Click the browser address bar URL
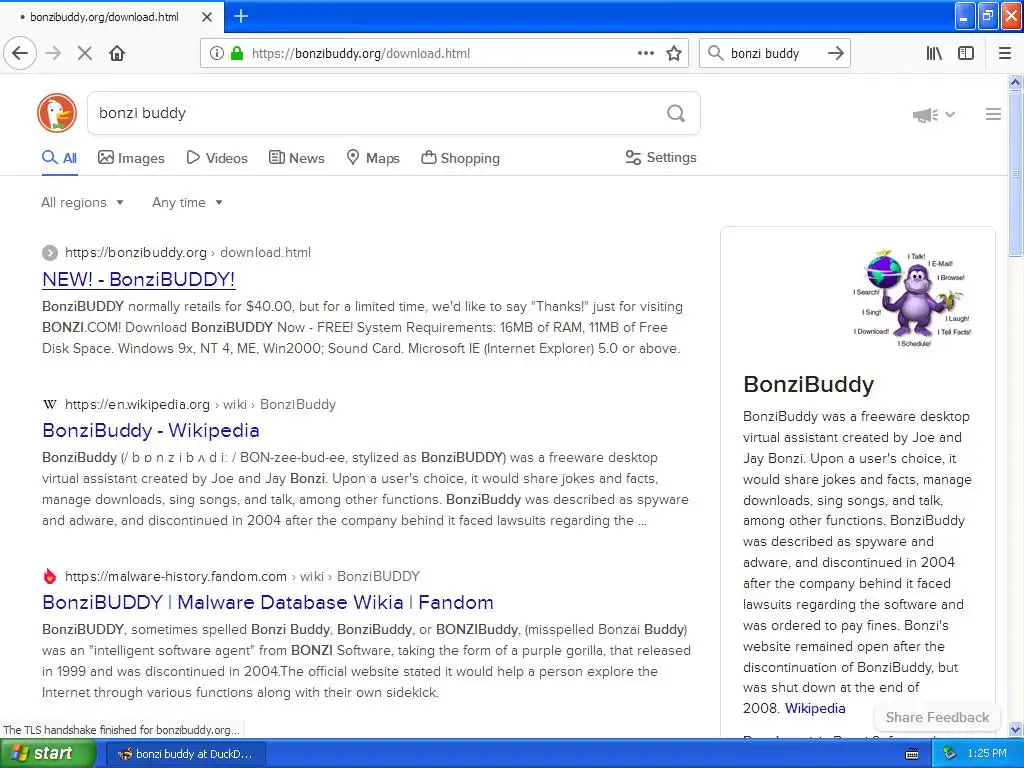This screenshot has height=768, width=1024. pos(360,54)
